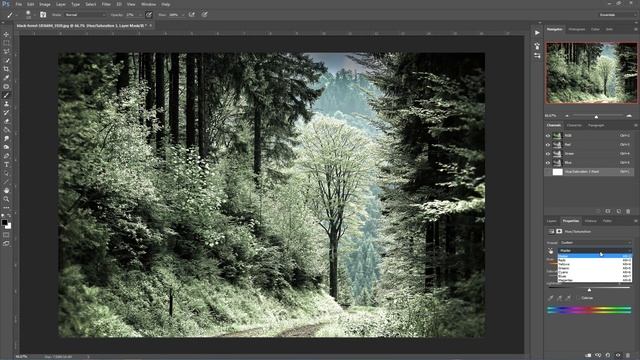Select the Pen tool
The width and height of the screenshot is (640, 360).
[x=6, y=156]
